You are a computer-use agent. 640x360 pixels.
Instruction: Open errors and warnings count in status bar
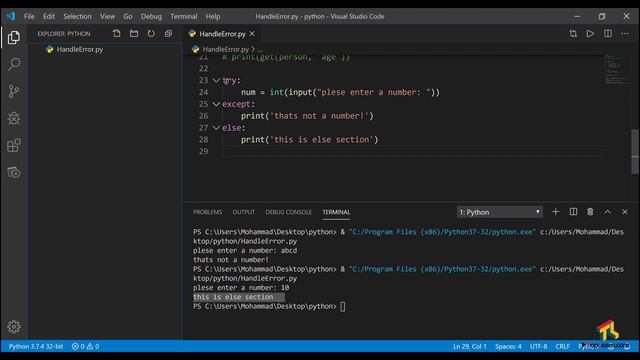pos(85,346)
